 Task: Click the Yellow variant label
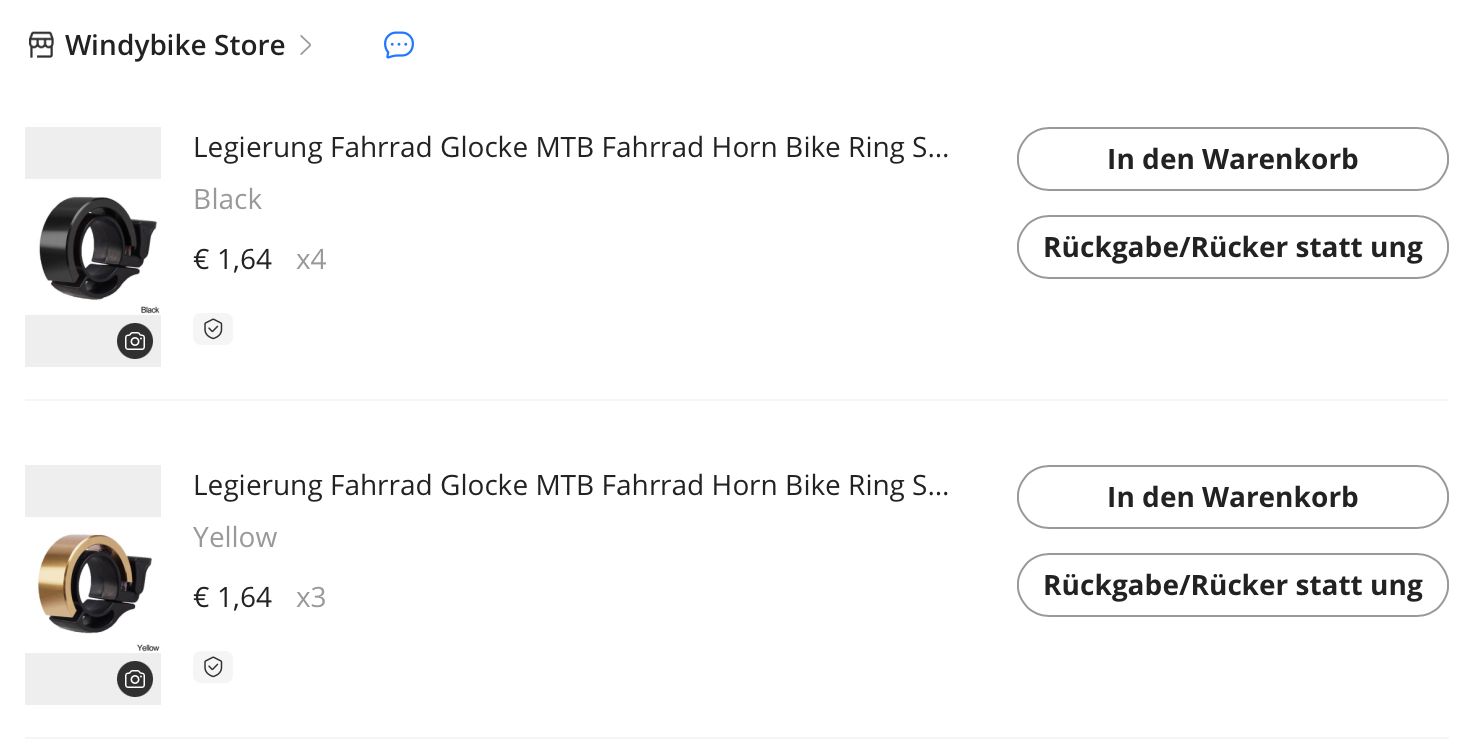click(x=235, y=538)
